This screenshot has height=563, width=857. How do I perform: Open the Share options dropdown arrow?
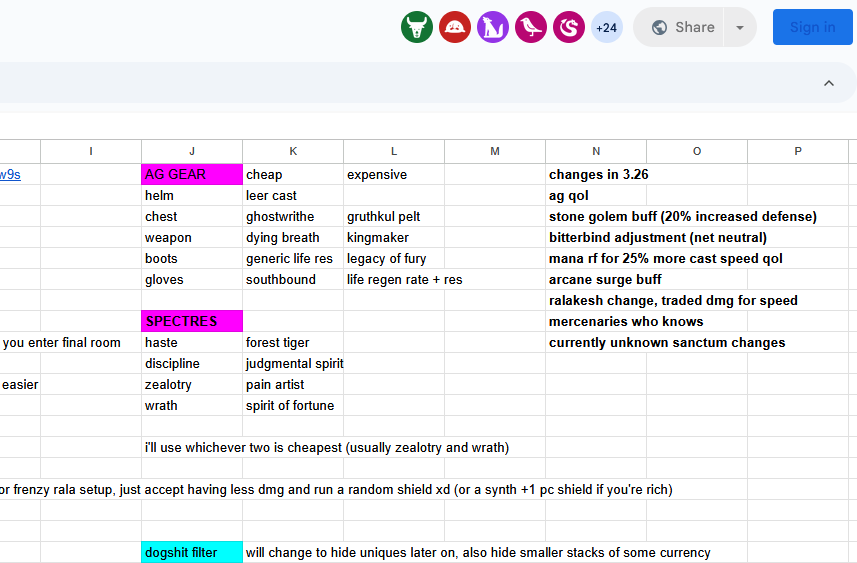click(740, 27)
